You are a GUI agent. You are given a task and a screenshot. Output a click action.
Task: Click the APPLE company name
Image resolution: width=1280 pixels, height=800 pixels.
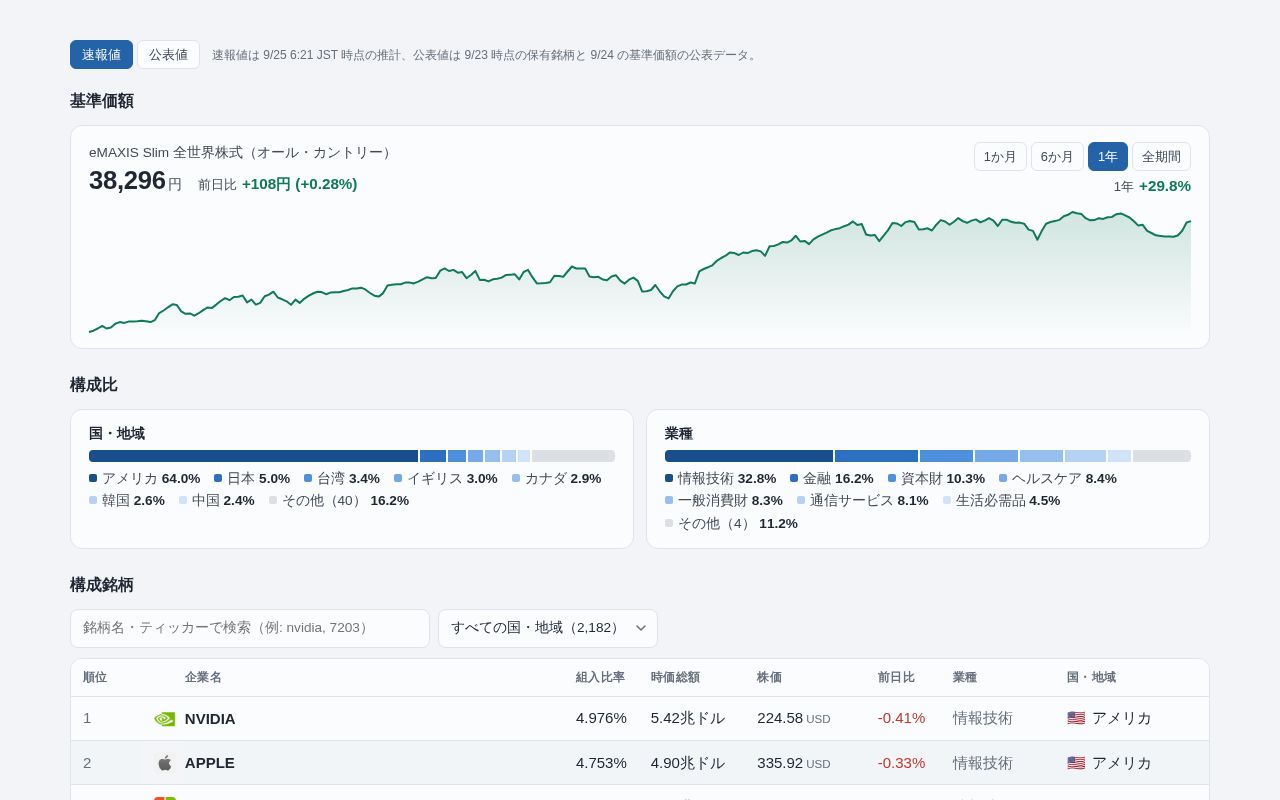coord(210,763)
